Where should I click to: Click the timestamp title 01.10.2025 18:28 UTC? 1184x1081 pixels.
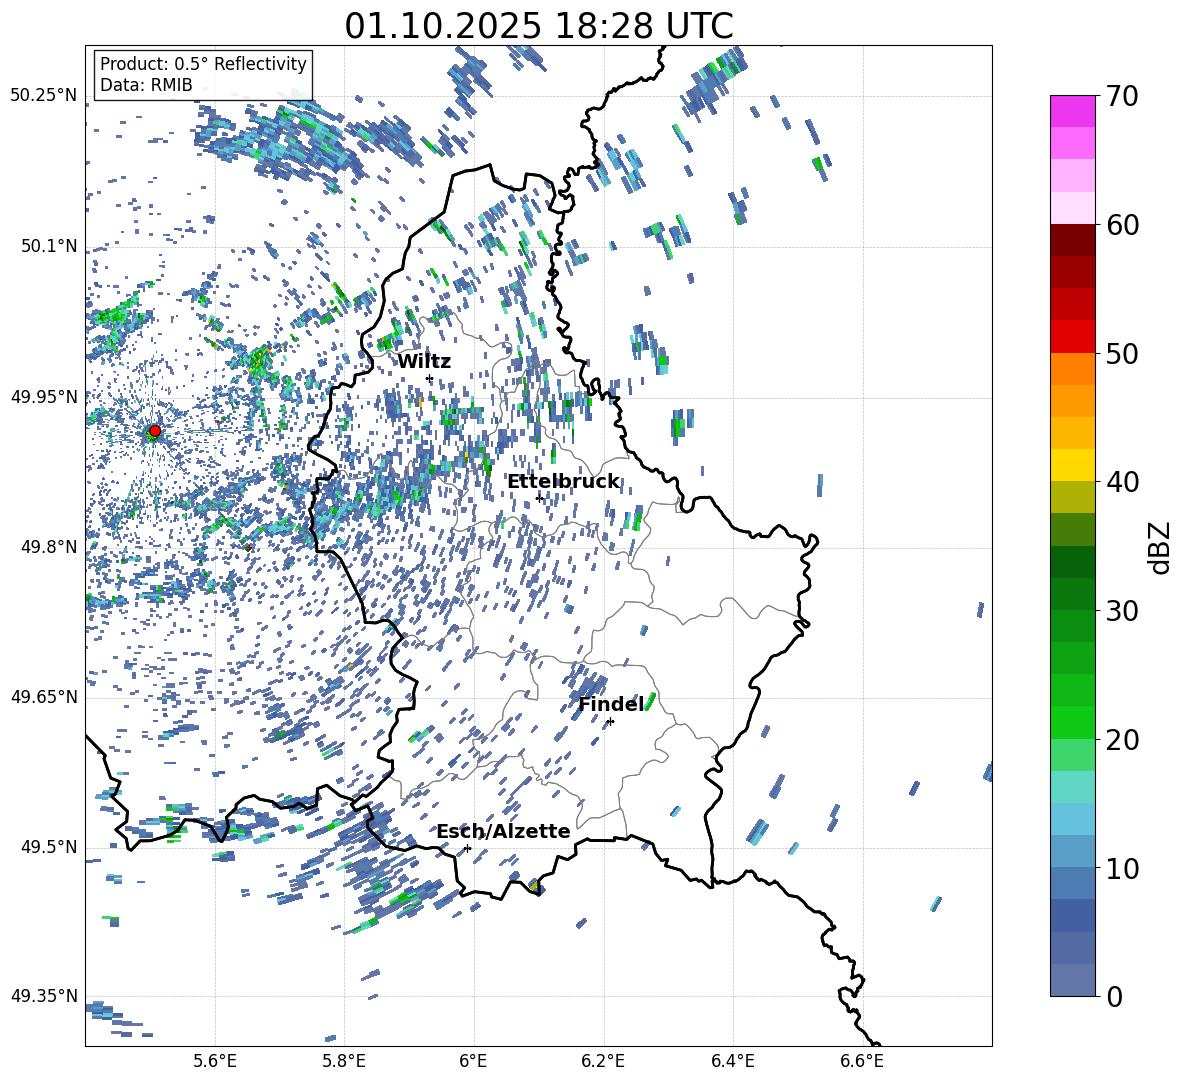538,26
